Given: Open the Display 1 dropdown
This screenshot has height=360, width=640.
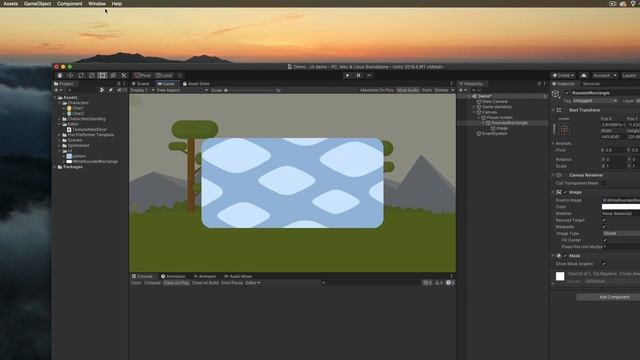Looking at the screenshot, I should point(142,90).
